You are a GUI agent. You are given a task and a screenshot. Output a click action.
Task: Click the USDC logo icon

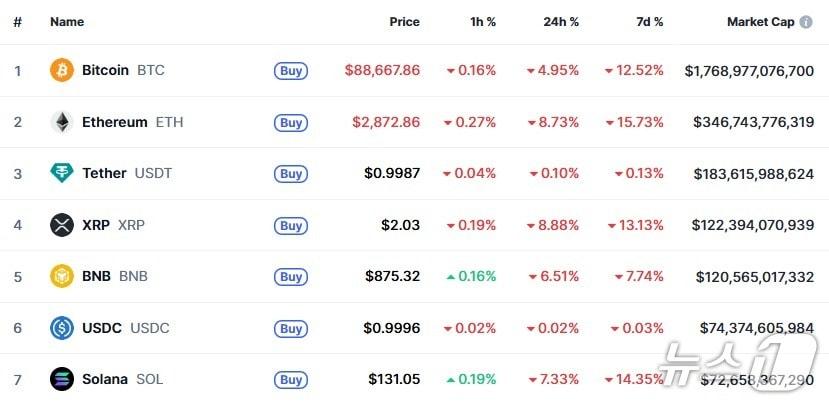pyautogui.click(x=62, y=328)
